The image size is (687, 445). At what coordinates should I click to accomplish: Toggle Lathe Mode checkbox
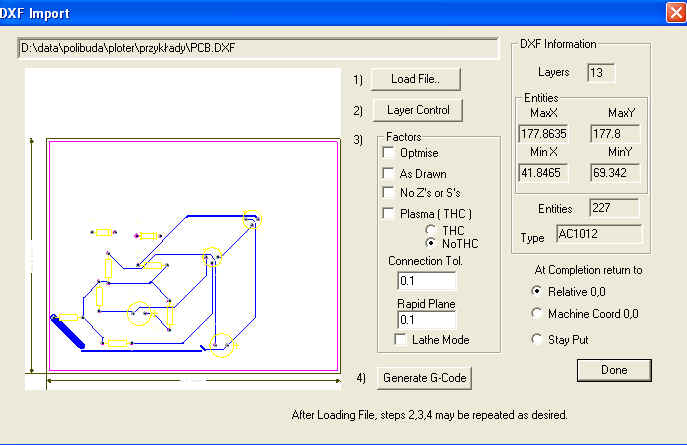point(400,339)
